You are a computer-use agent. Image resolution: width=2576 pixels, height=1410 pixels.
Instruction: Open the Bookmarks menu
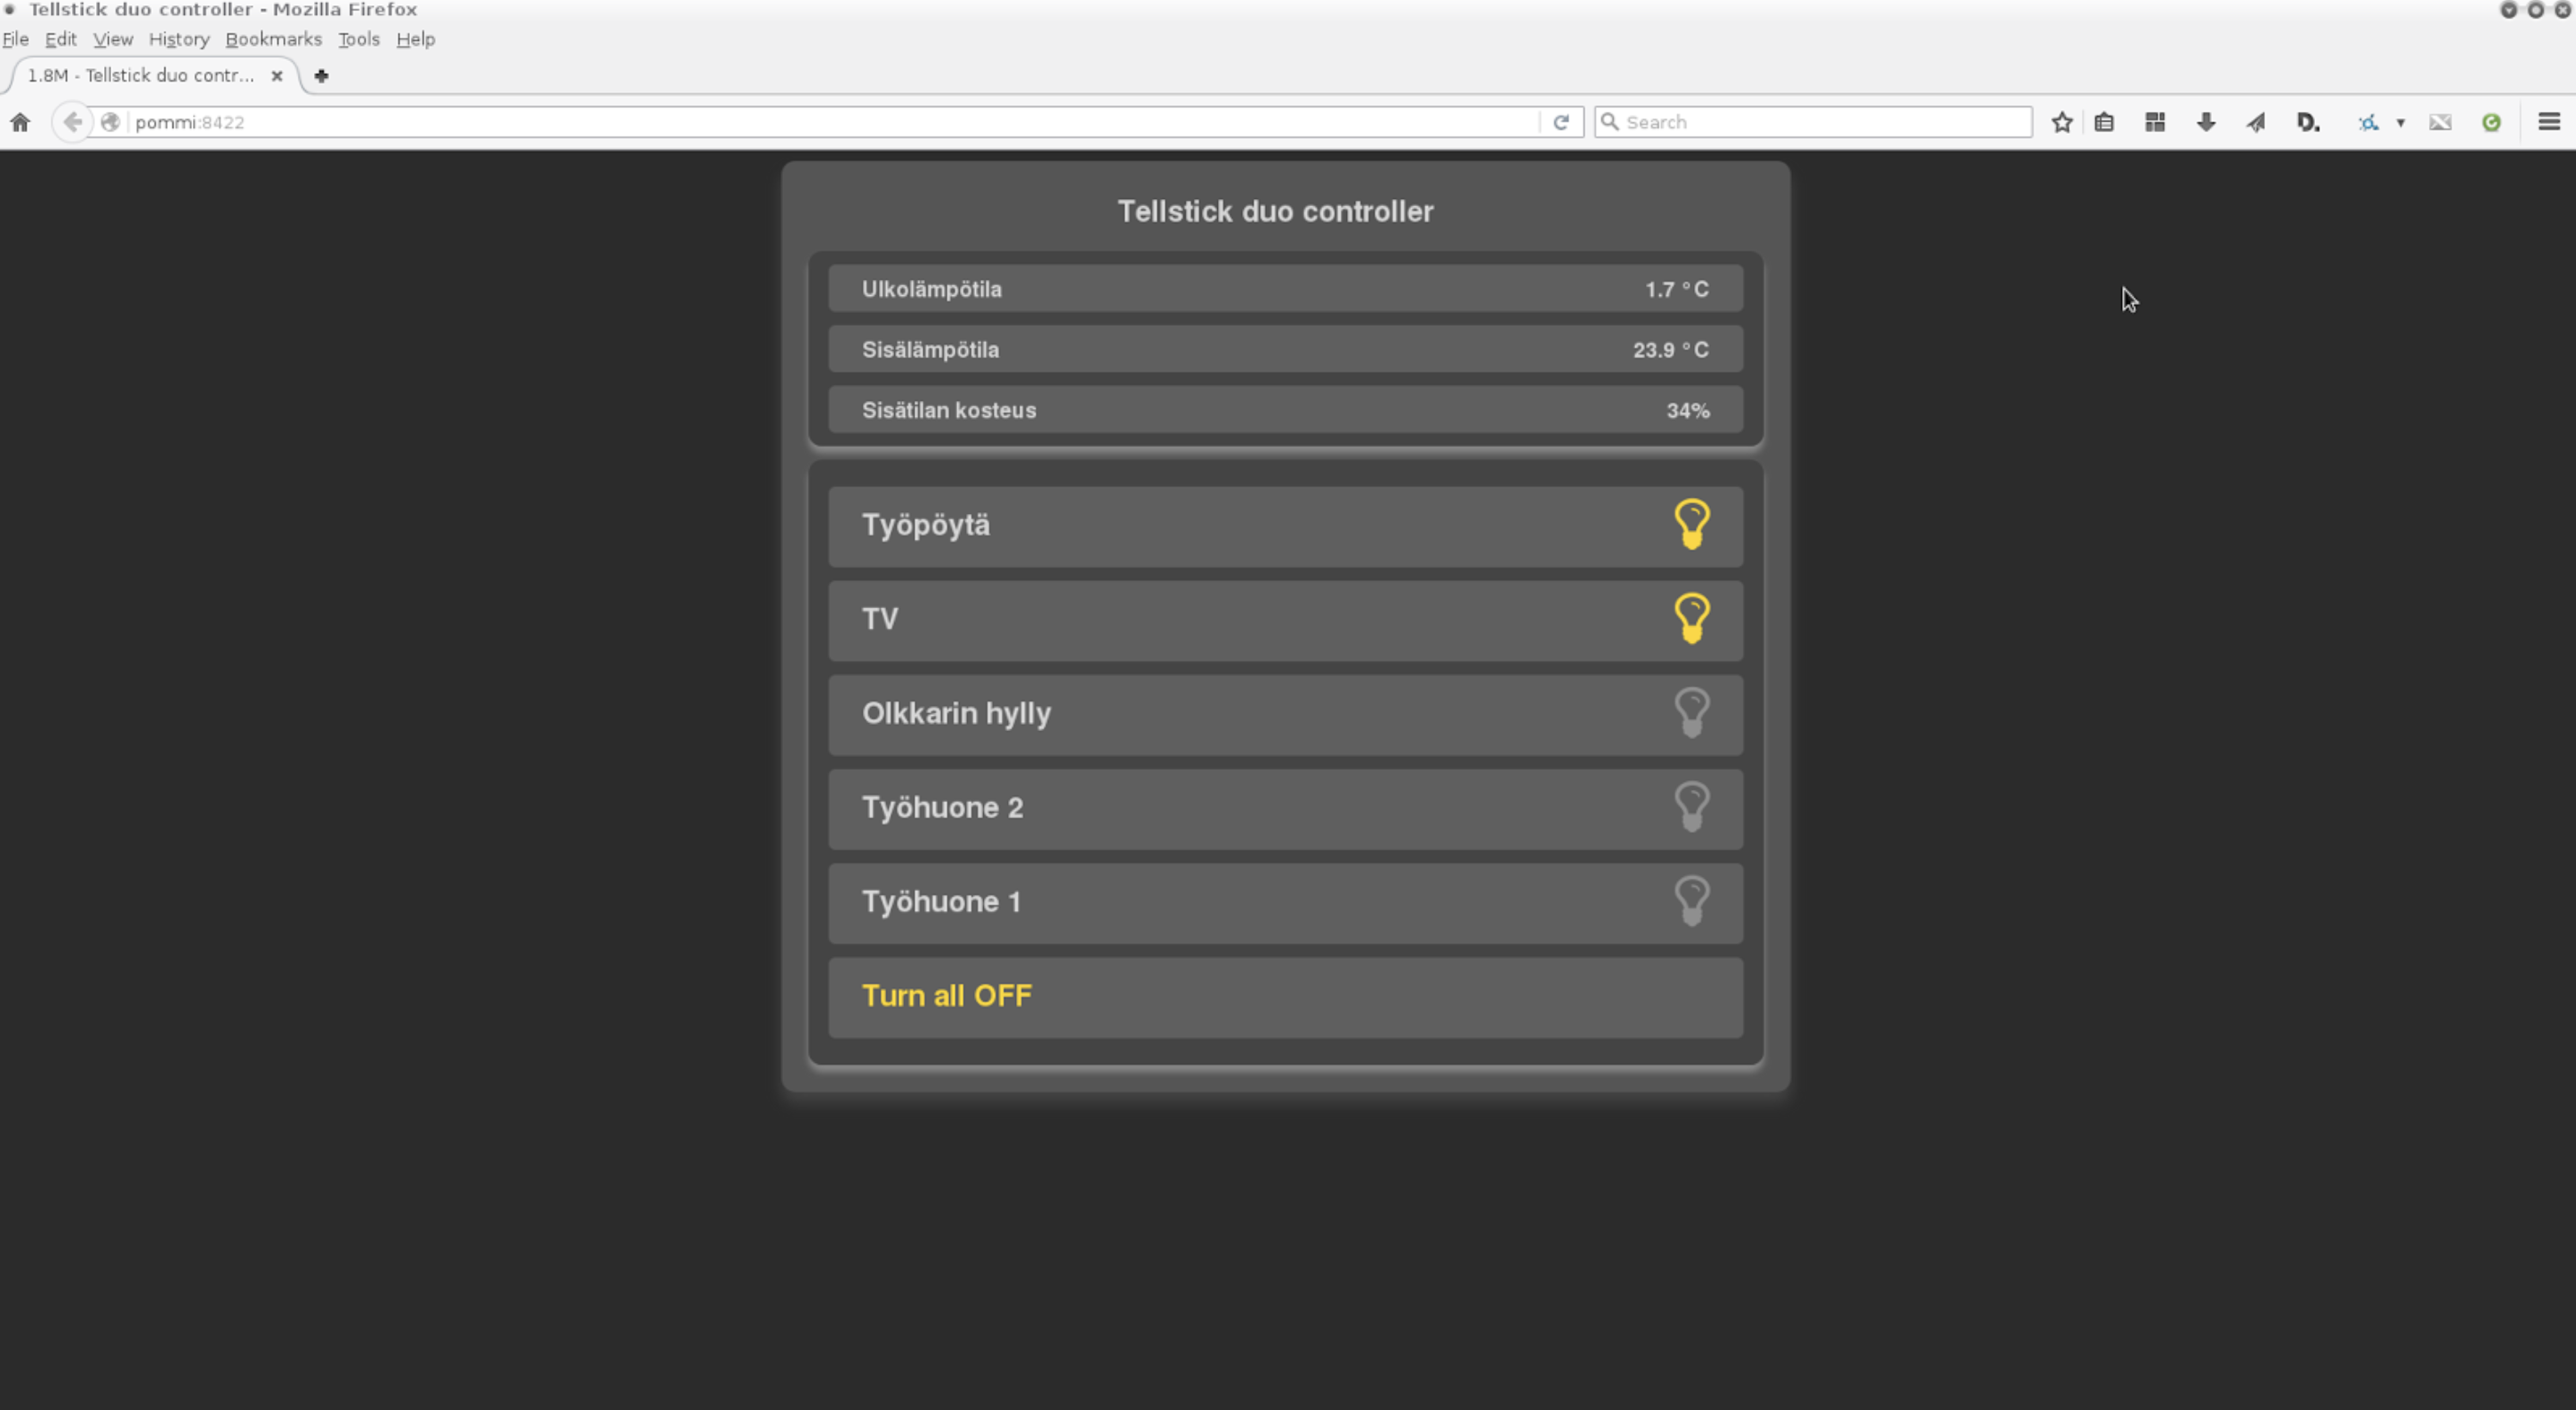[x=273, y=39]
